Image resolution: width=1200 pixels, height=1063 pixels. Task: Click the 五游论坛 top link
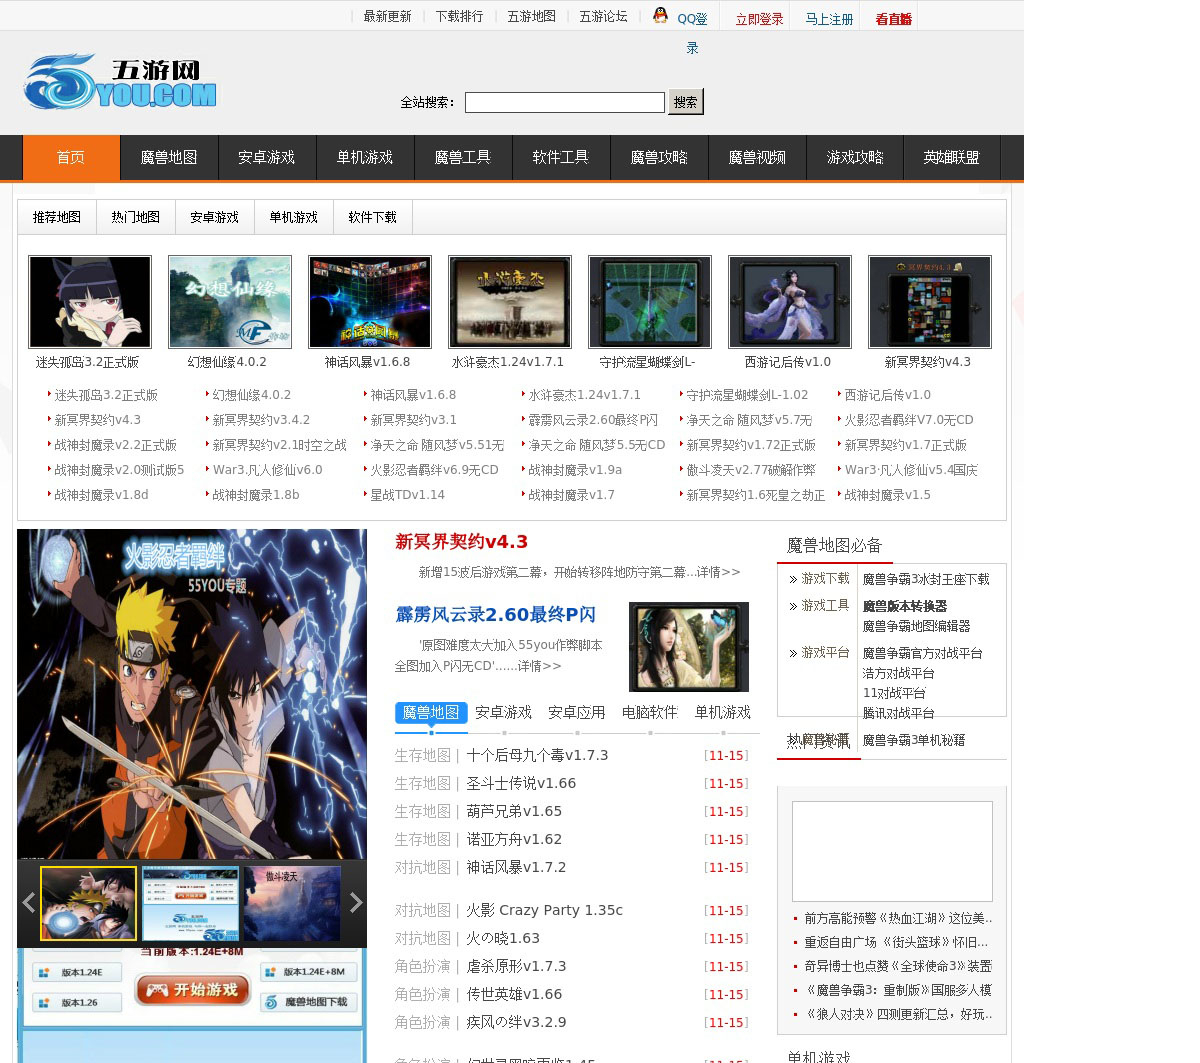[604, 17]
